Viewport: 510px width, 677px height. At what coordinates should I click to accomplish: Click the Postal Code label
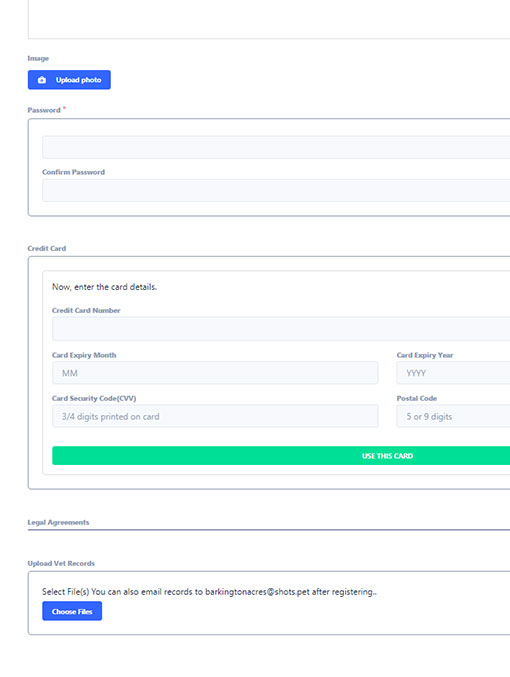[x=417, y=398]
